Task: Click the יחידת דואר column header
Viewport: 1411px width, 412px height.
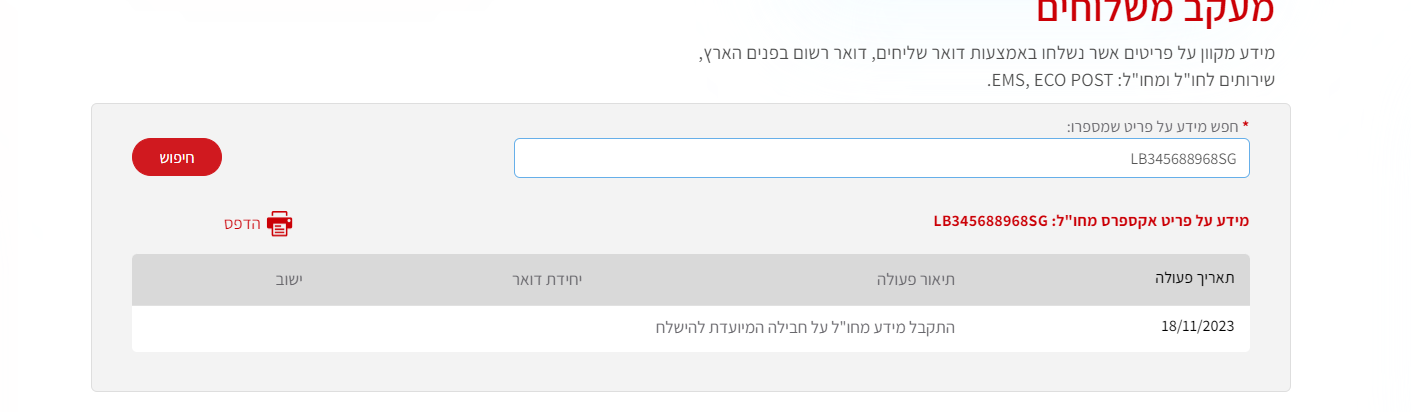Action: coord(546,279)
